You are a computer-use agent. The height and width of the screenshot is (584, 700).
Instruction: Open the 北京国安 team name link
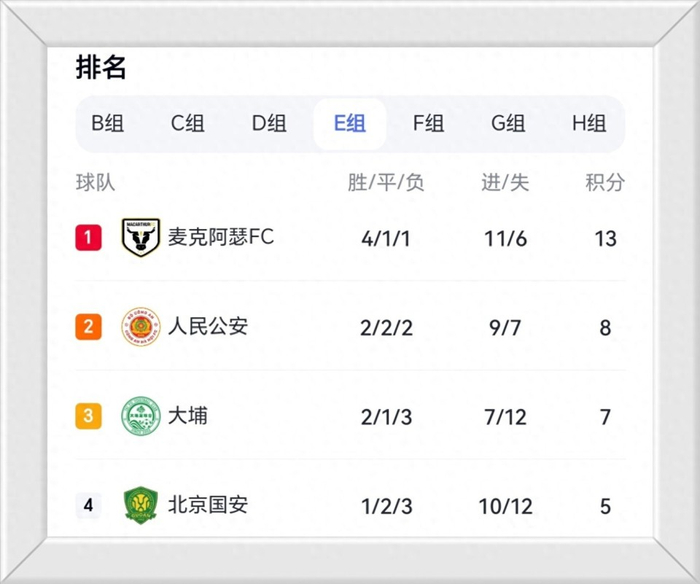208,504
